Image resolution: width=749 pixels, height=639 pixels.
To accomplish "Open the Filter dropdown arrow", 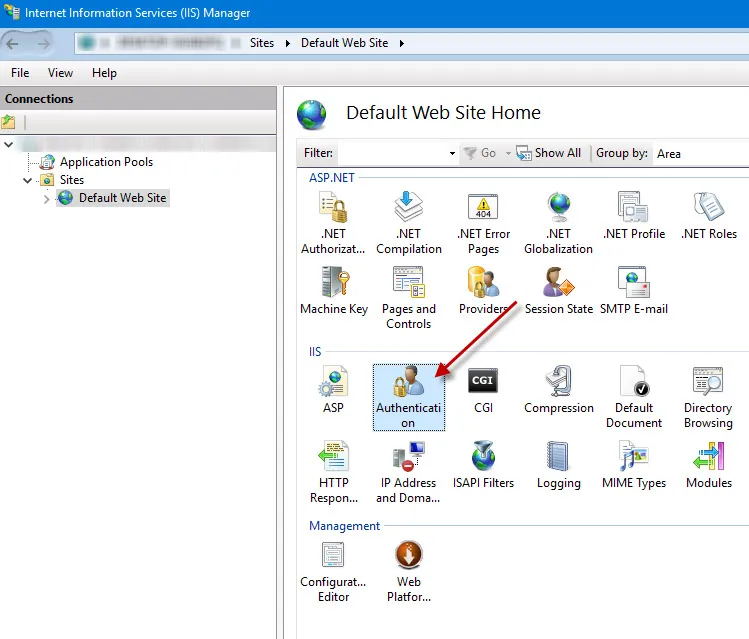I will [x=452, y=153].
